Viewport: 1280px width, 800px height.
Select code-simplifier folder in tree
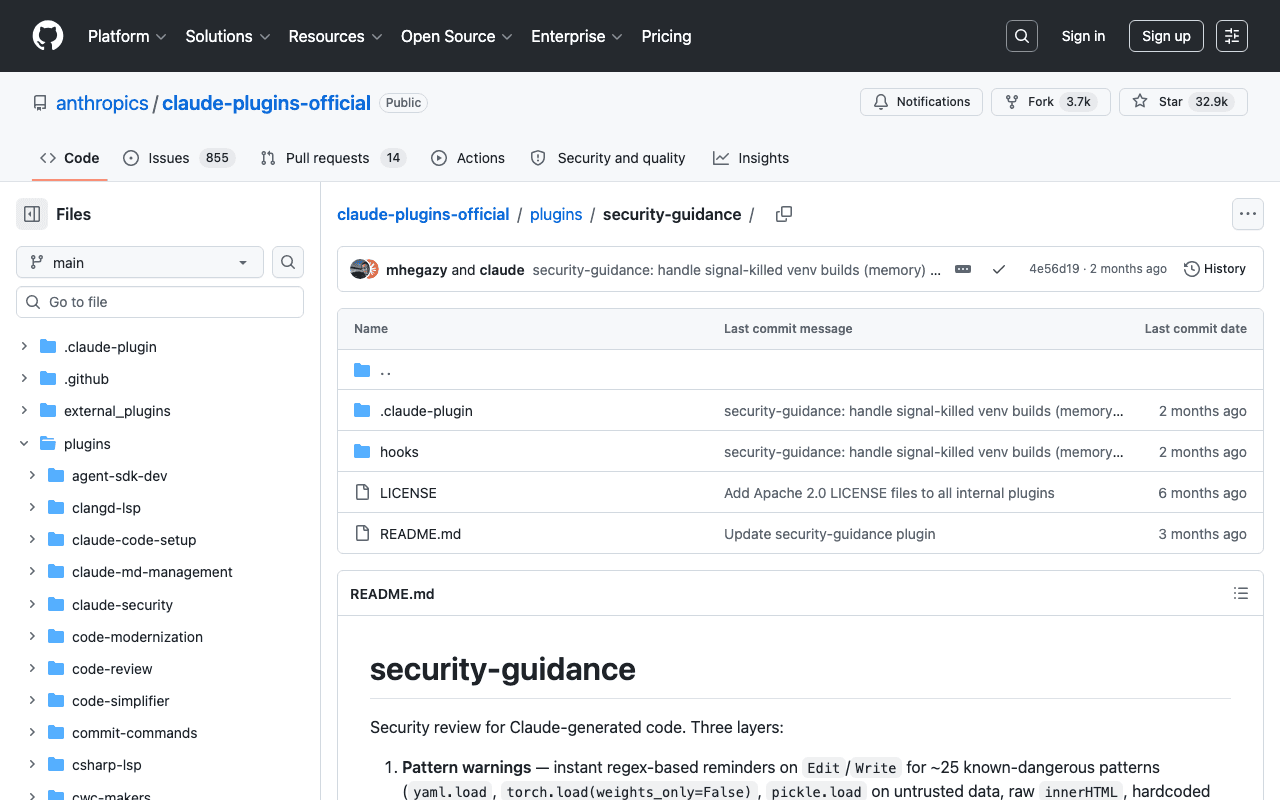click(x=121, y=701)
